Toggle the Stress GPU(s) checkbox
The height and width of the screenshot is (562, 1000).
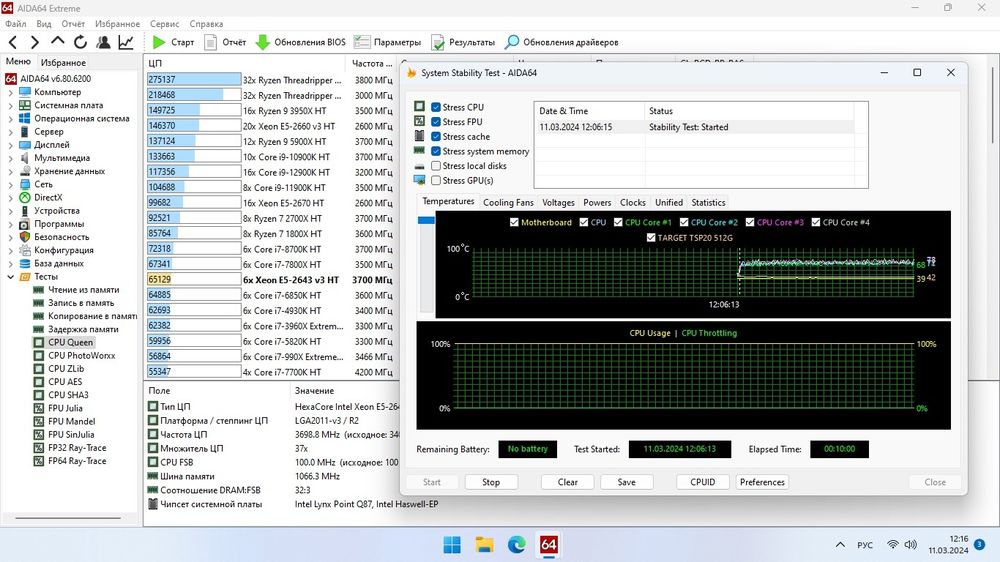click(436, 181)
